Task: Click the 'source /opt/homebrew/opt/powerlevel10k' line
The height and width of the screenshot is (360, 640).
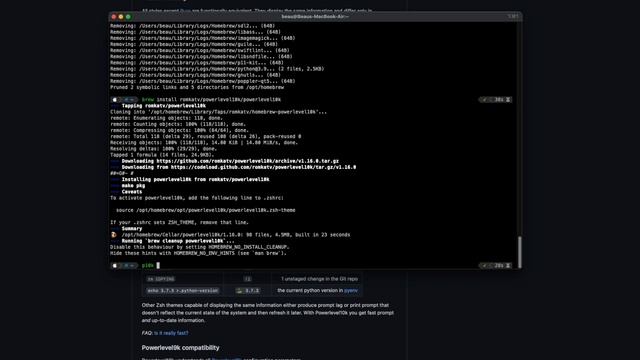Action: point(206,210)
